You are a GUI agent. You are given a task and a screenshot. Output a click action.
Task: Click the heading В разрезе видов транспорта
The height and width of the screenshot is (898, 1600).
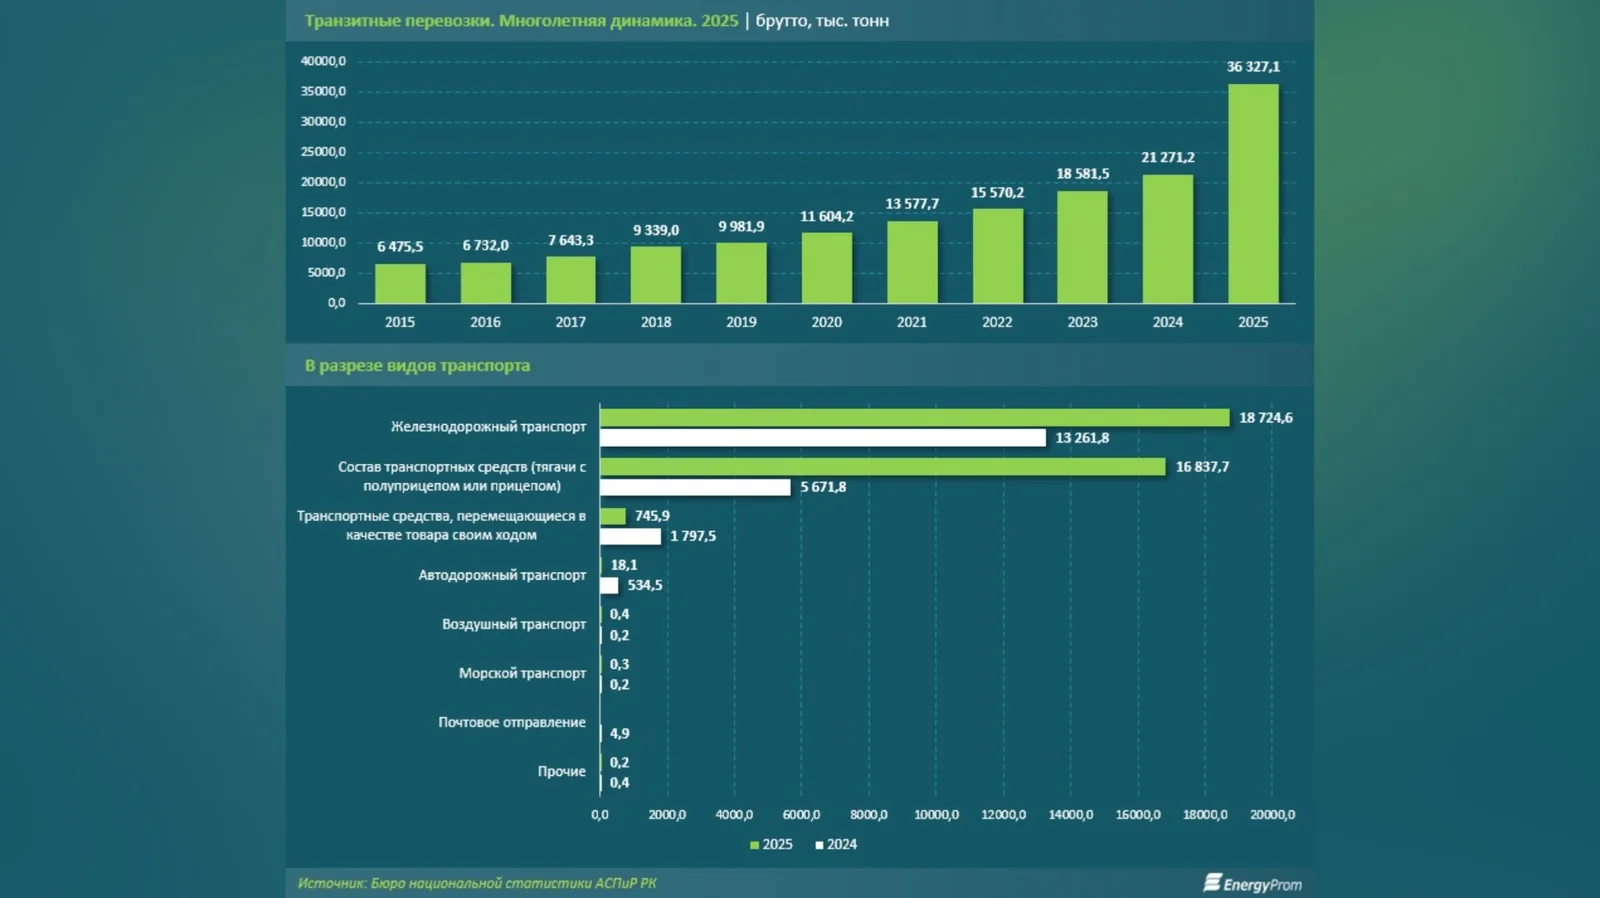point(417,366)
